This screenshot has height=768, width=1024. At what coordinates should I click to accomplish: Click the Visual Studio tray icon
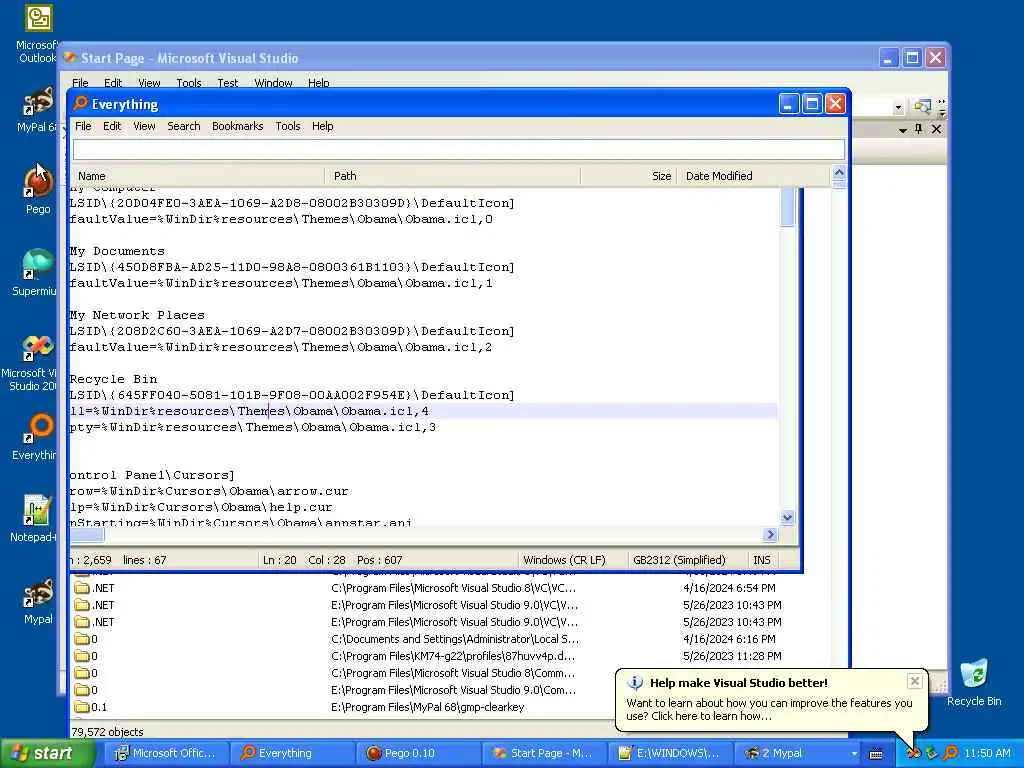913,753
